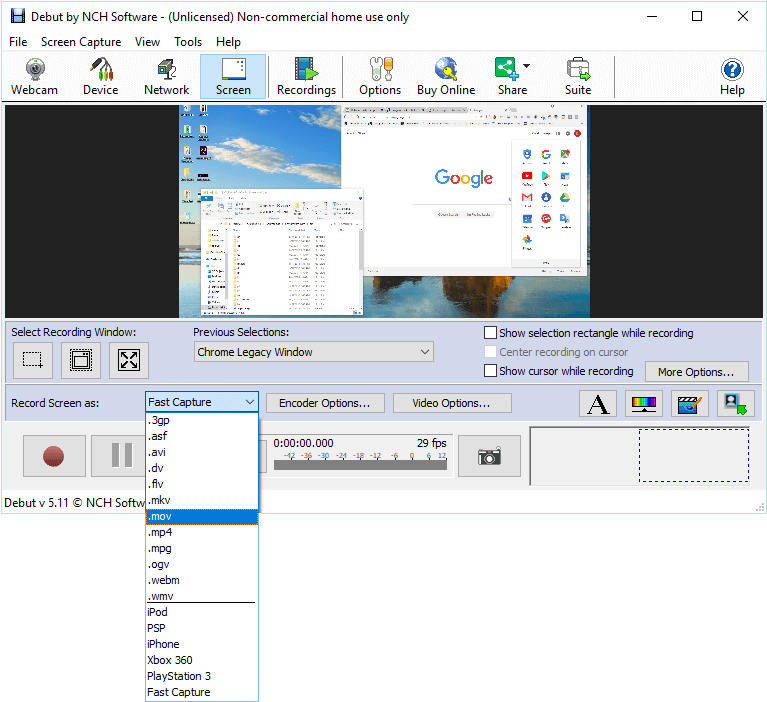Open the video effects clapperboard tool
The width and height of the screenshot is (767, 702).
(x=690, y=404)
